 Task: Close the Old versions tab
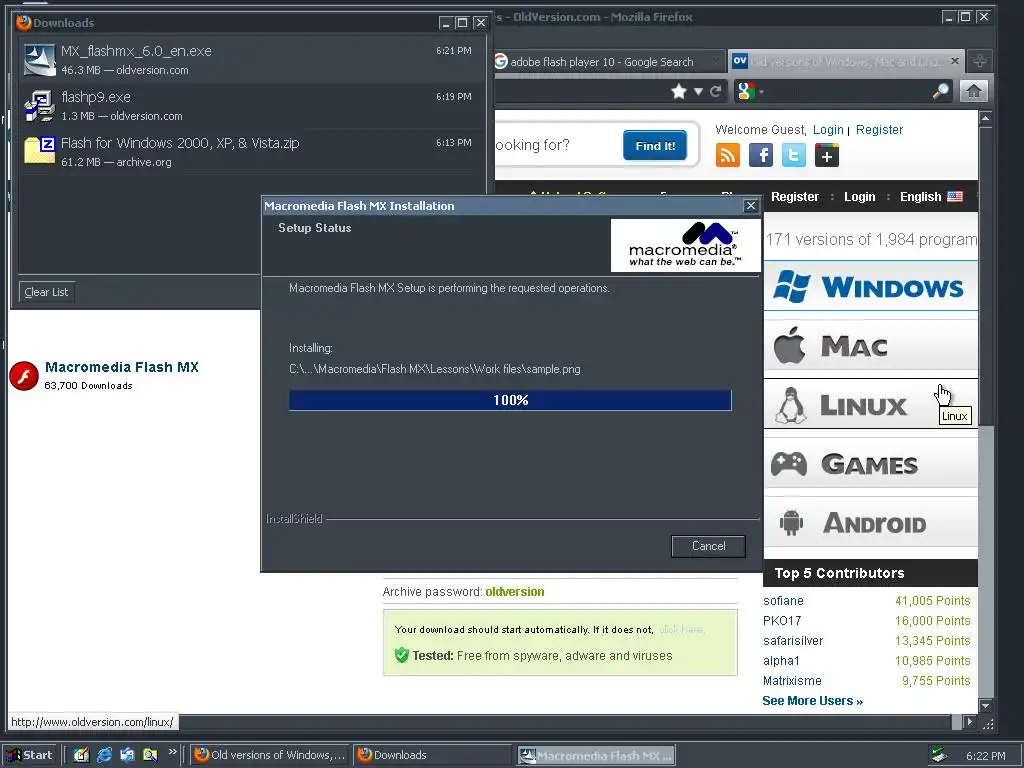954,61
